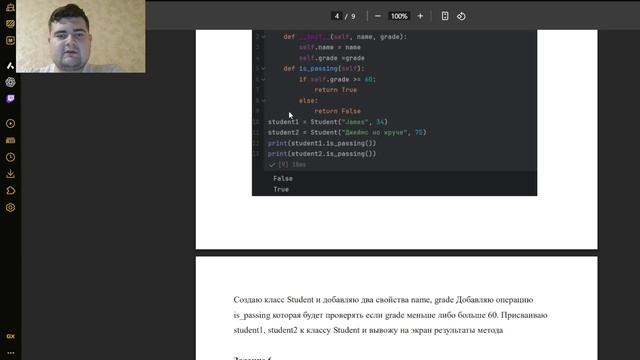Screen dimensions: 640x360
Task: Click the 'print(student1.is_passing())' code line
Action: coord(322,143)
